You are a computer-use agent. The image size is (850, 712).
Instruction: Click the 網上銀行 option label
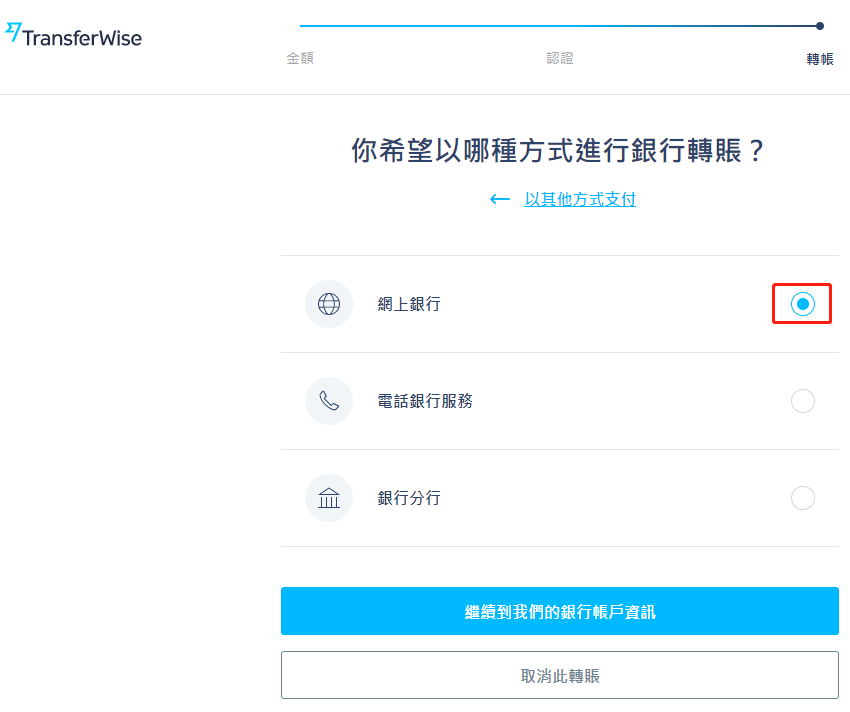pos(409,304)
